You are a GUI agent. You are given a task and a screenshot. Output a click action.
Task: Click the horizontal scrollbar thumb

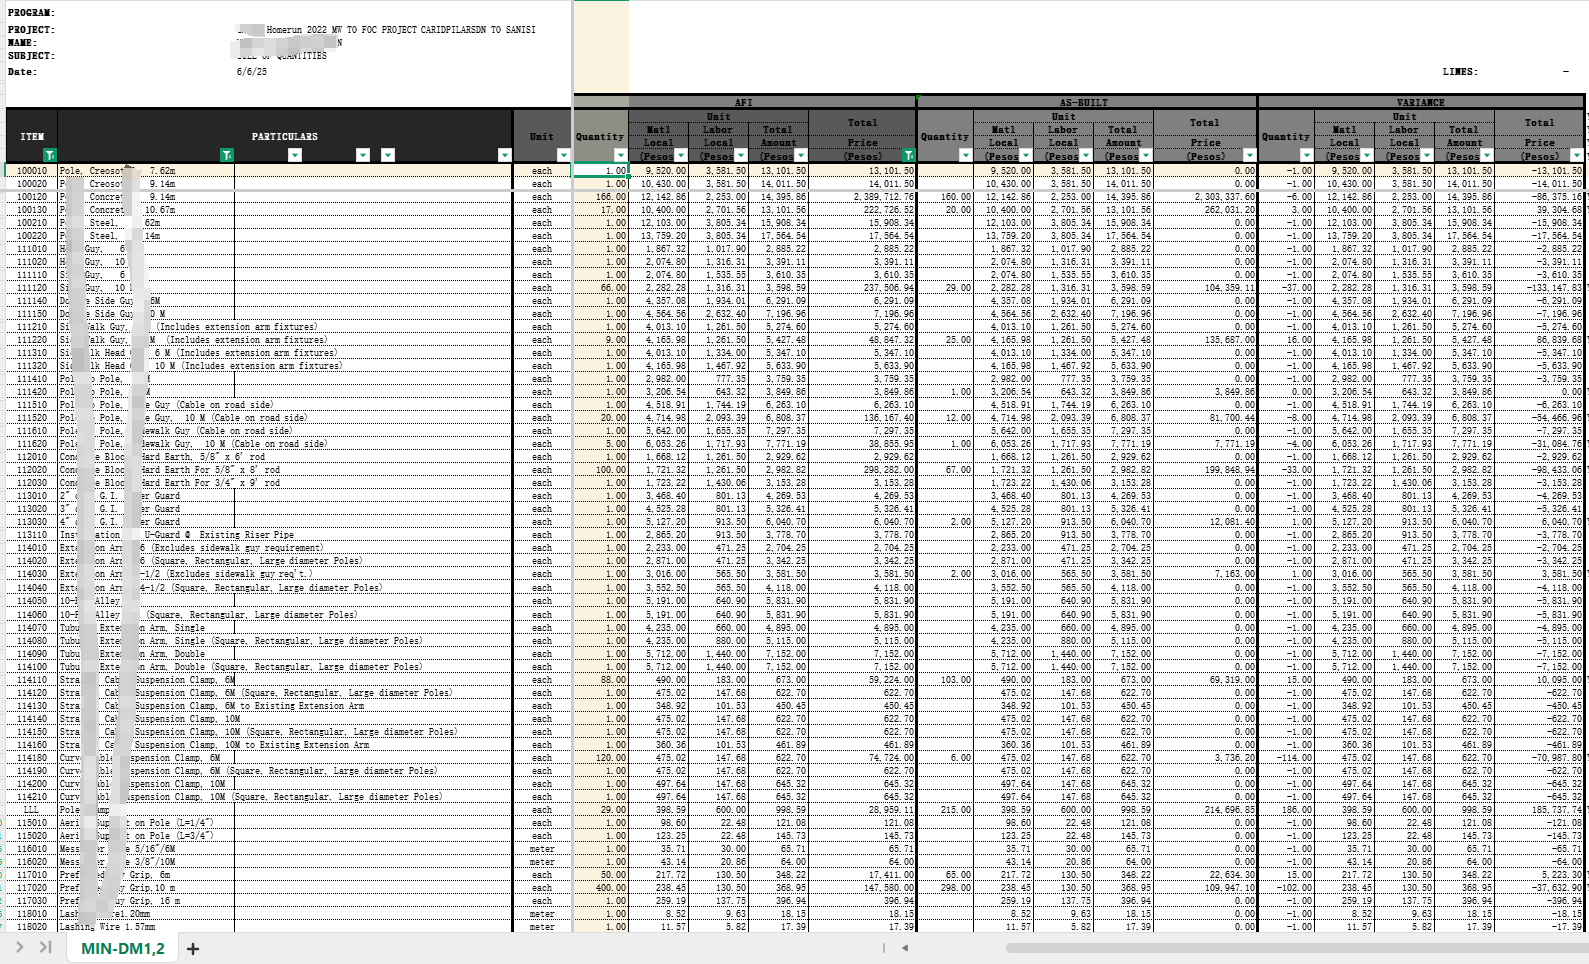(1295, 948)
